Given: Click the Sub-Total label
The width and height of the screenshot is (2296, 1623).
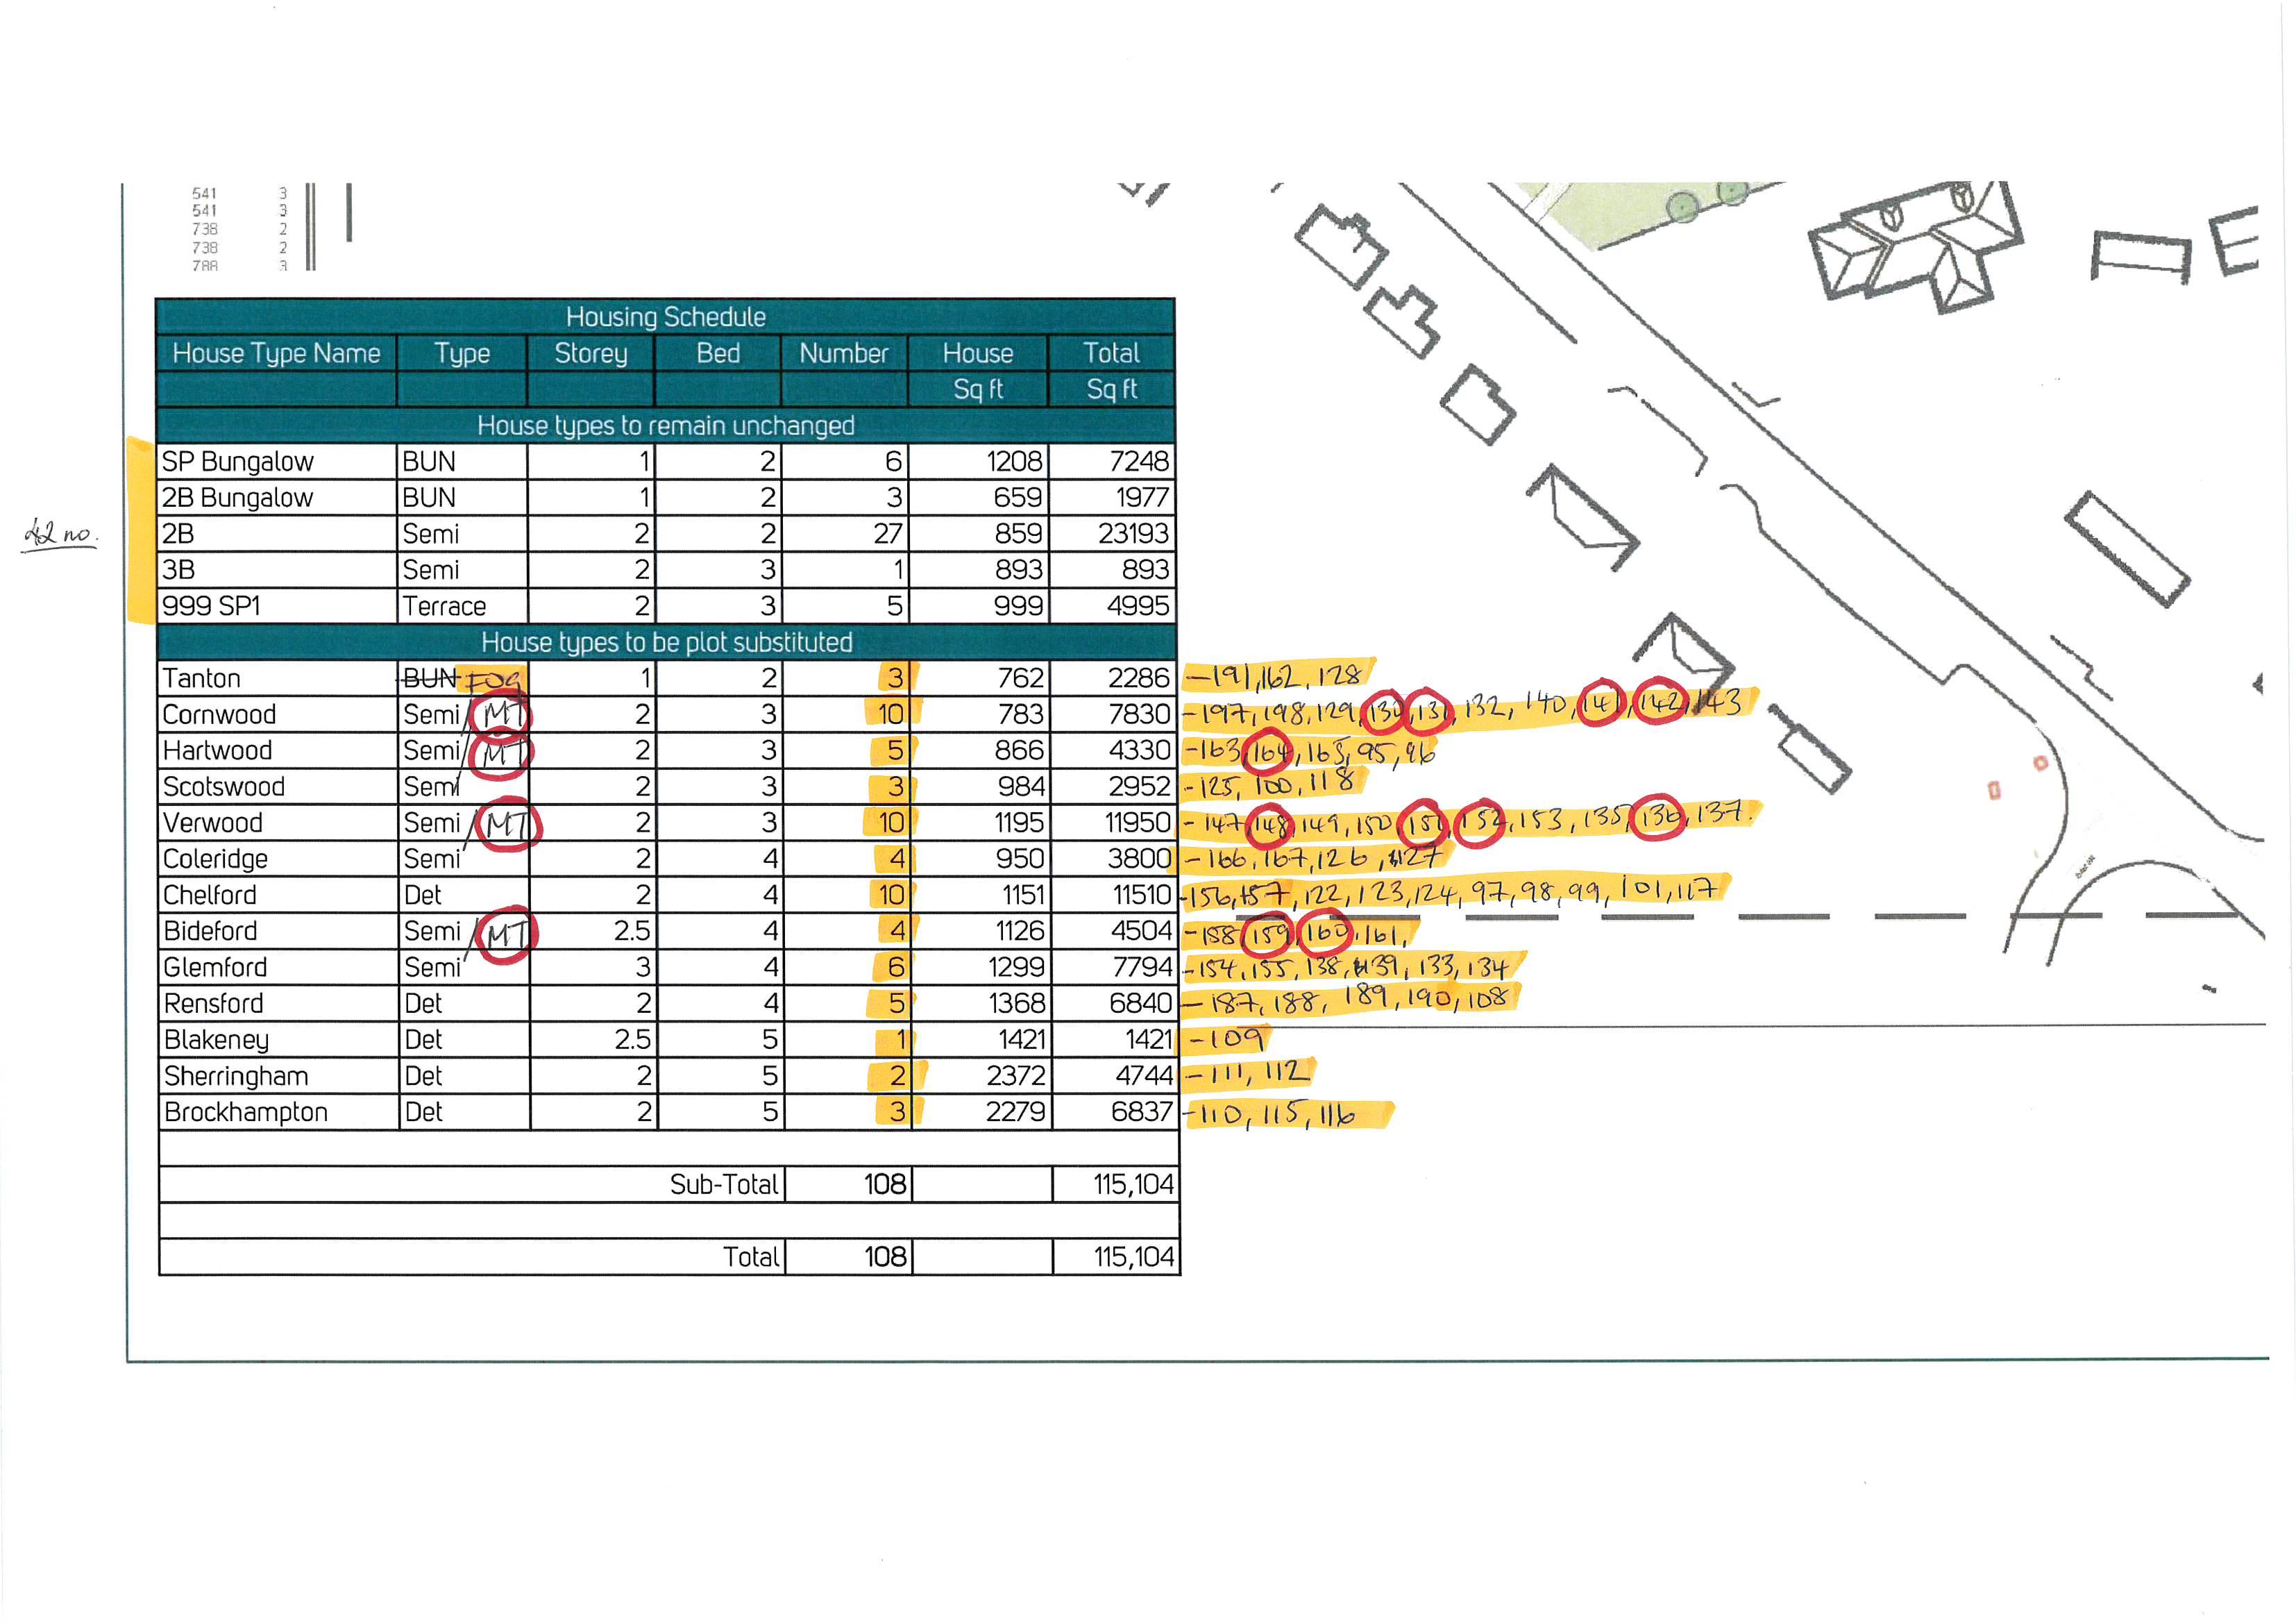Looking at the screenshot, I should click(723, 1184).
